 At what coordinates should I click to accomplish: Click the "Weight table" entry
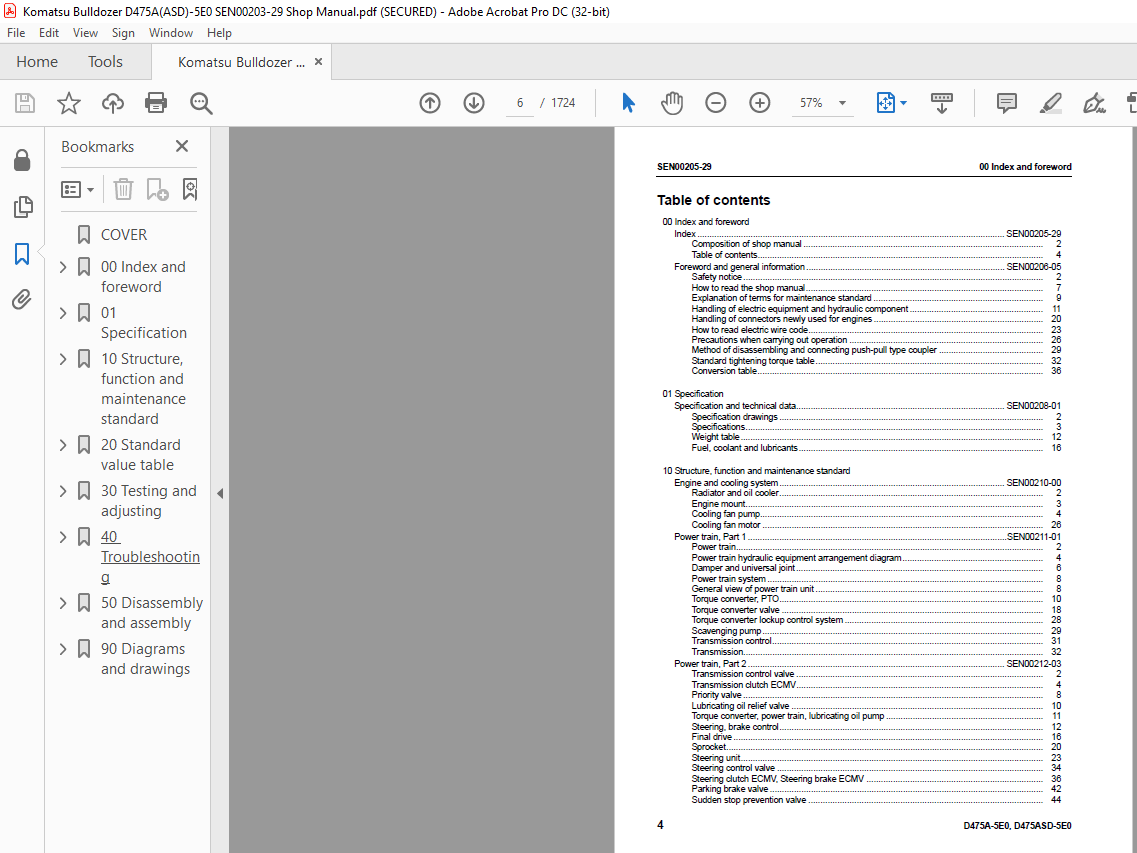coord(715,437)
